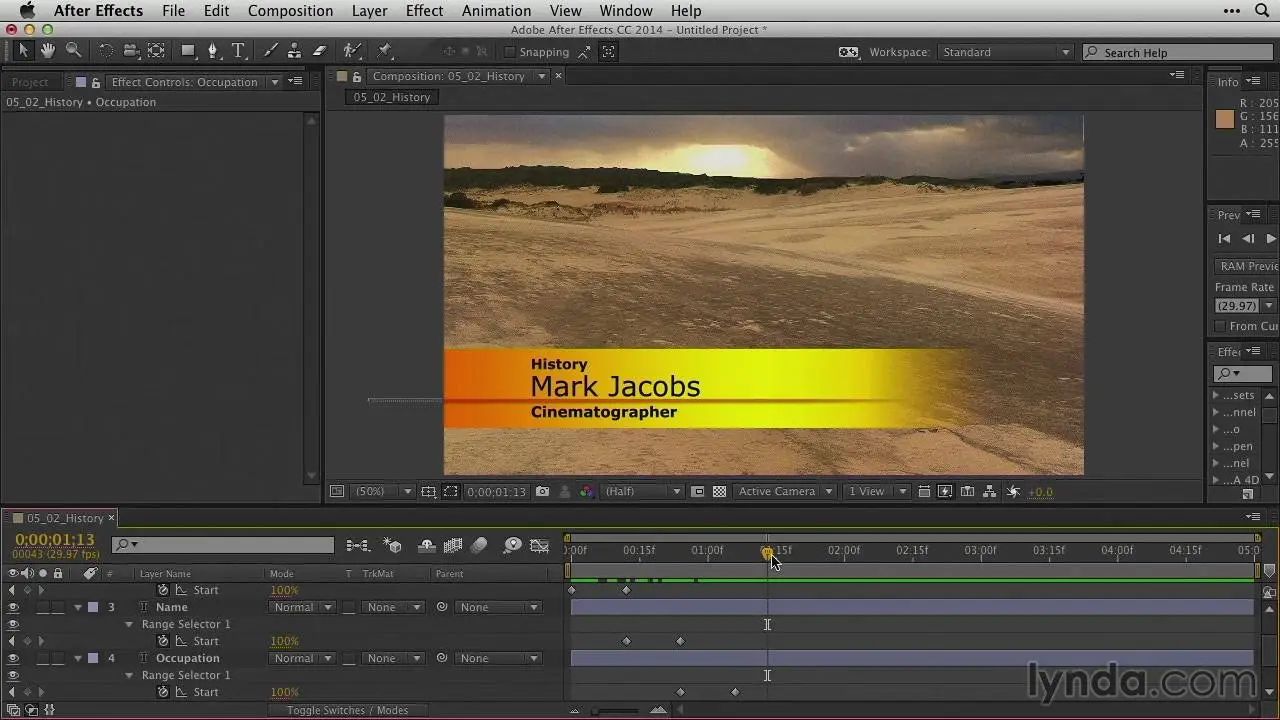The image size is (1280, 720).
Task: Enable the Snapping checkbox
Action: click(x=510, y=52)
